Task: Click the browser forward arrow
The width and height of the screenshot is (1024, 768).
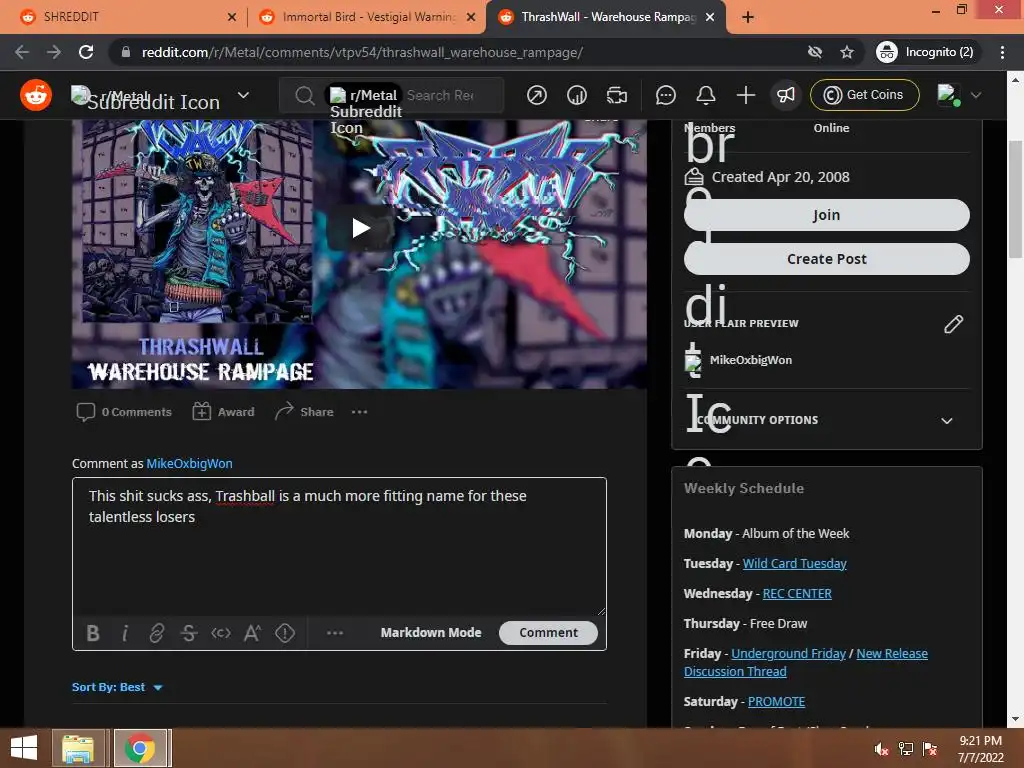Action: (54, 52)
